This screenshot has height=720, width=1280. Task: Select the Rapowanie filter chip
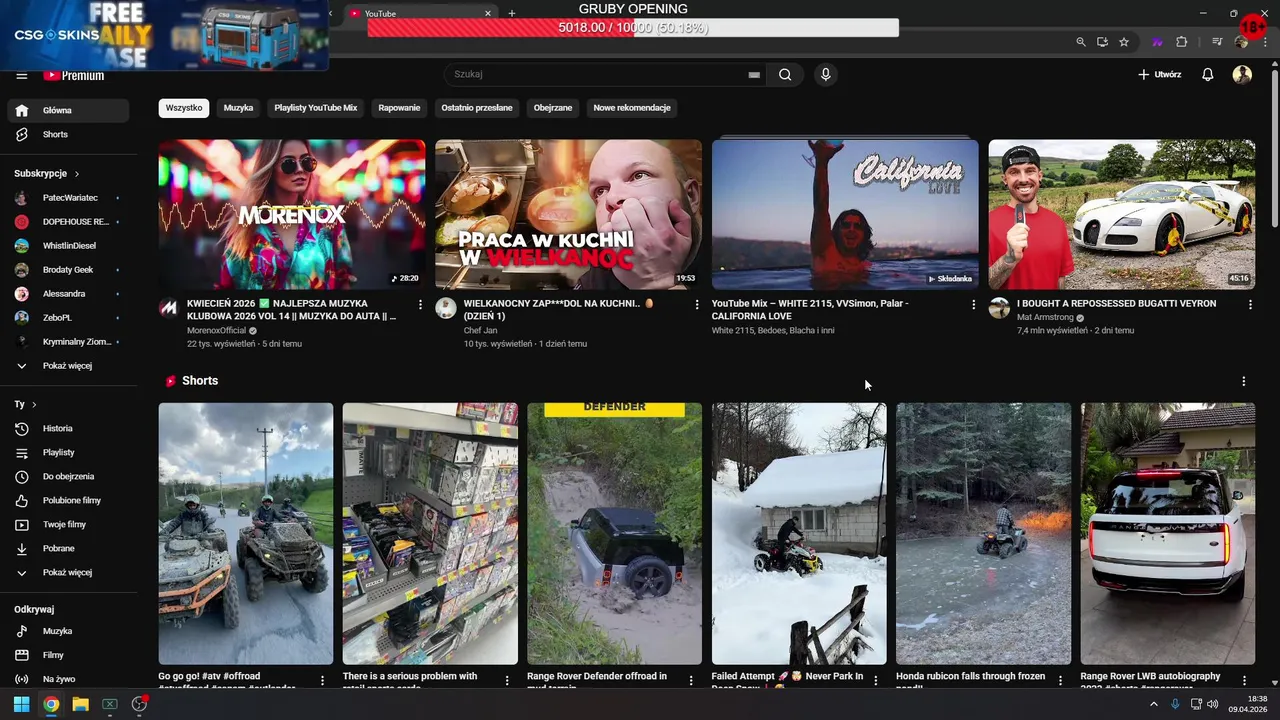click(399, 108)
